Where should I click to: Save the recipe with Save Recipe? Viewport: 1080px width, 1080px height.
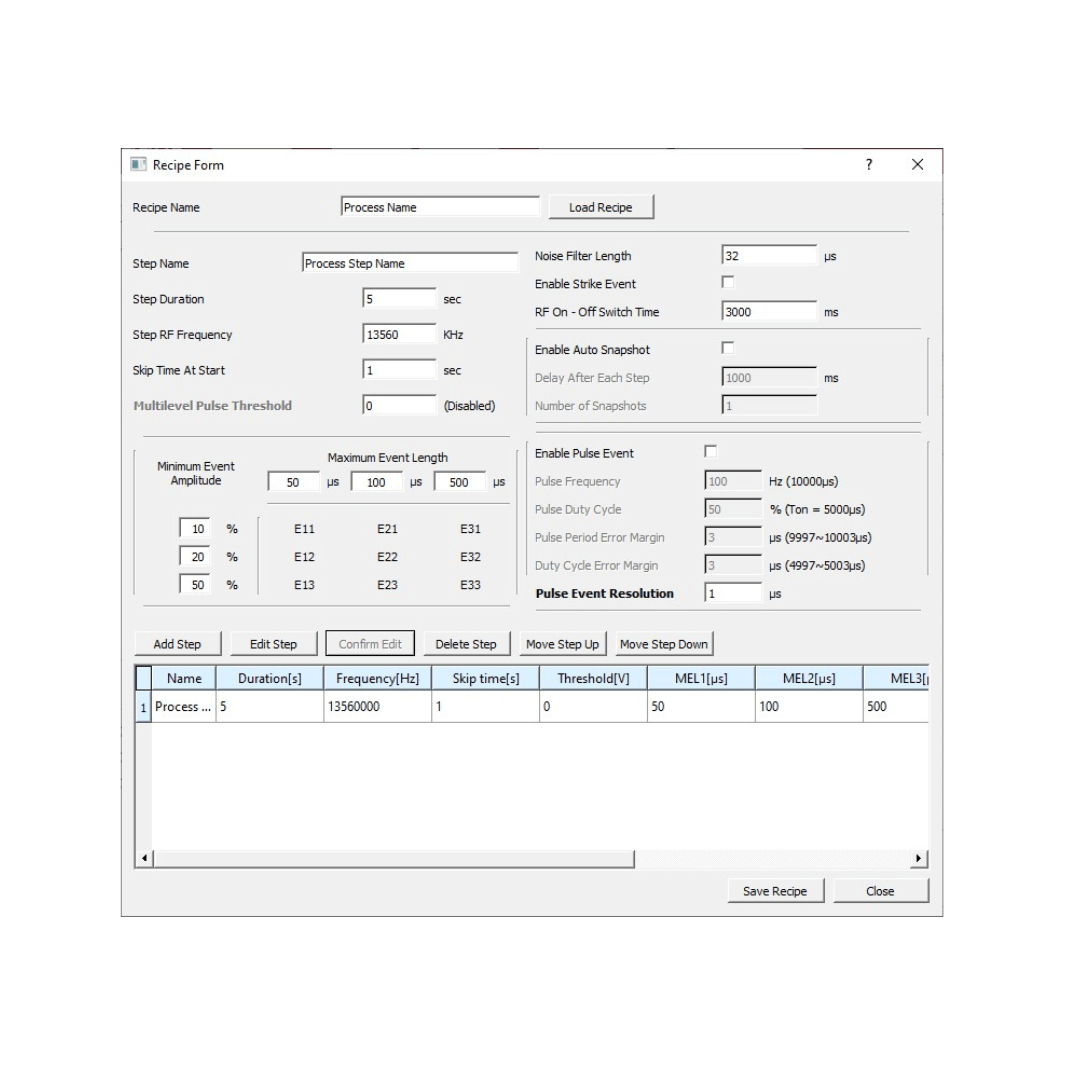point(774,891)
